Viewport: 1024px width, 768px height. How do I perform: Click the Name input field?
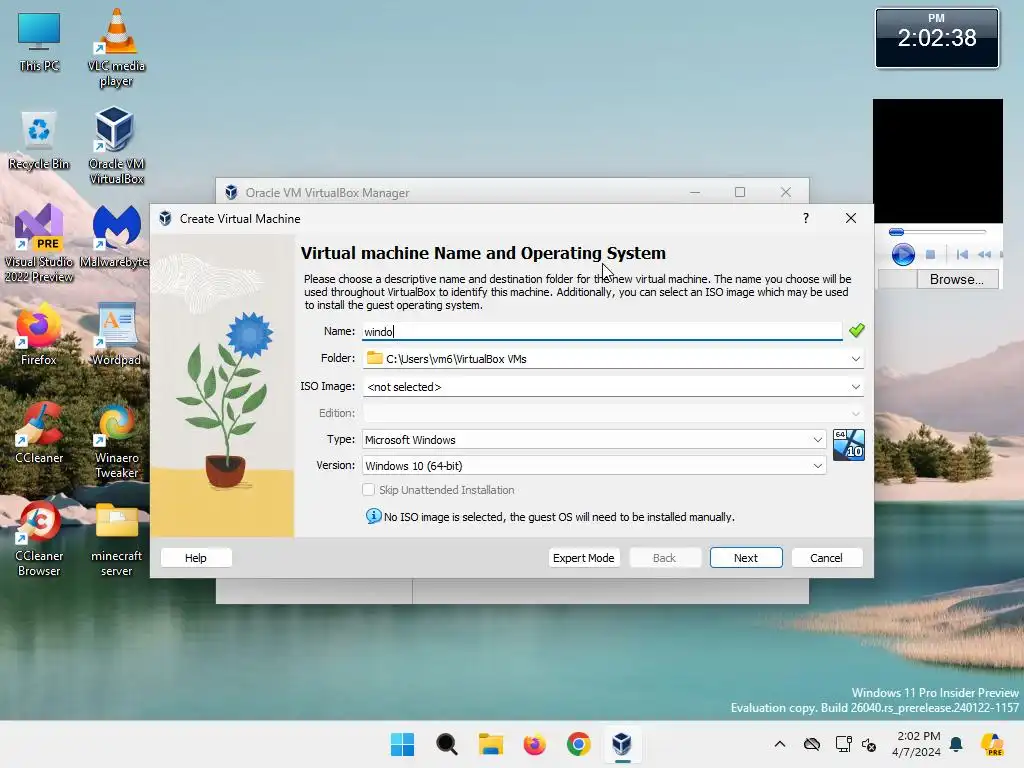602,331
